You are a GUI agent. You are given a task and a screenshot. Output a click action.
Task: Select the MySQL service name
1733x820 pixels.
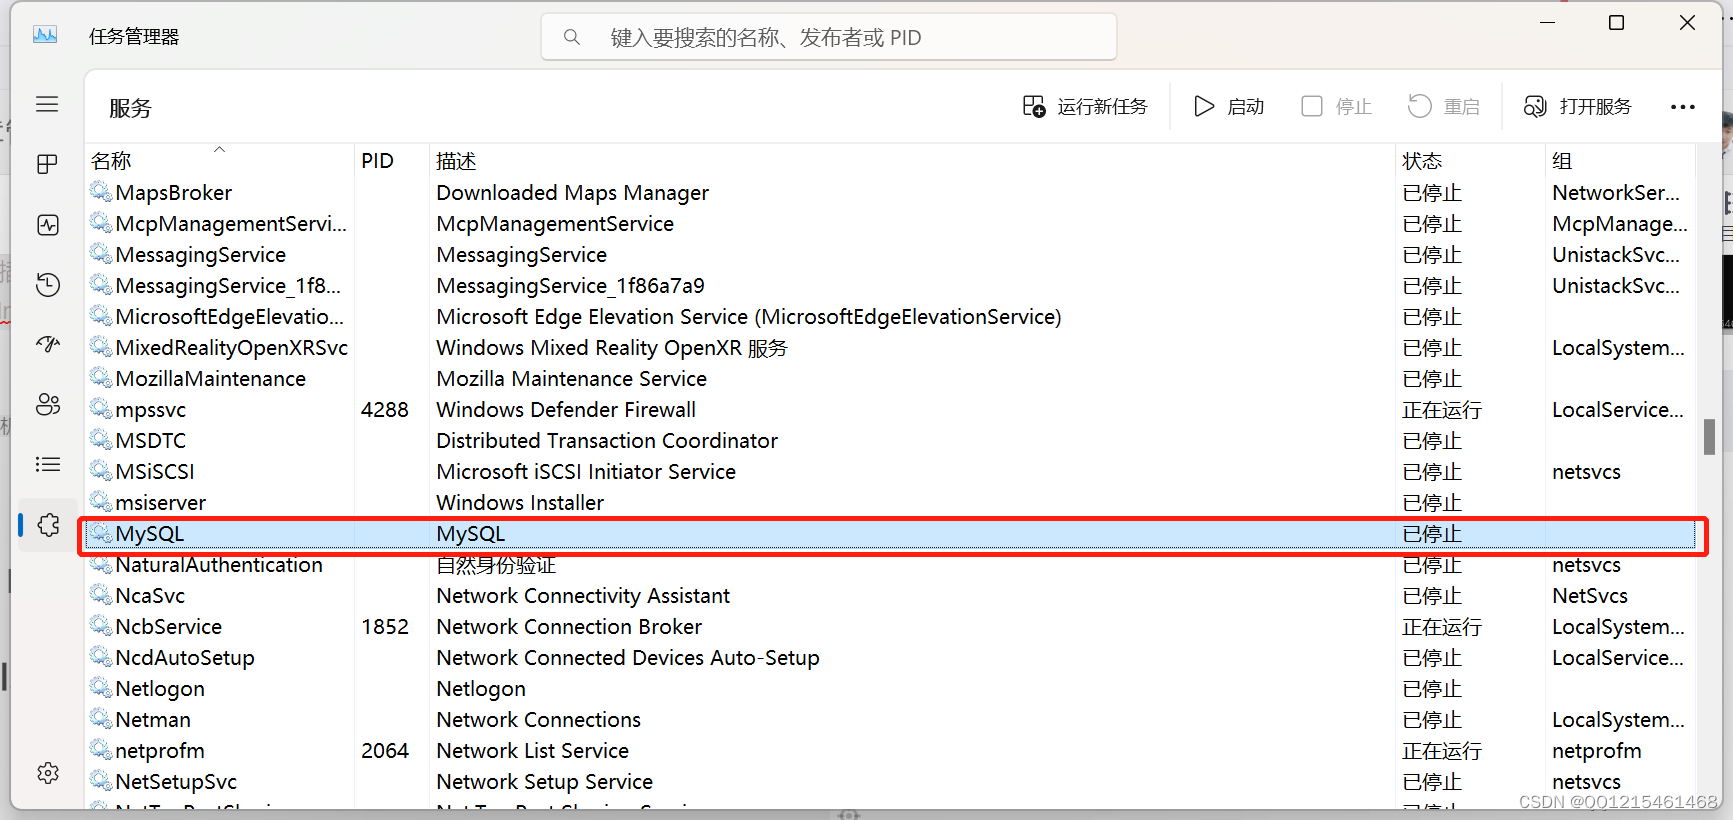tap(150, 534)
